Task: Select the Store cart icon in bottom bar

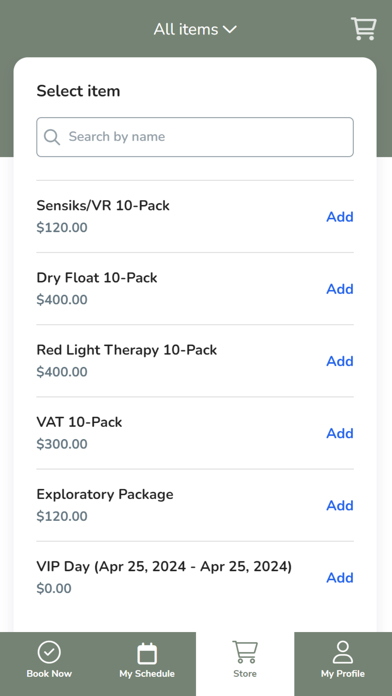Action: [x=245, y=652]
